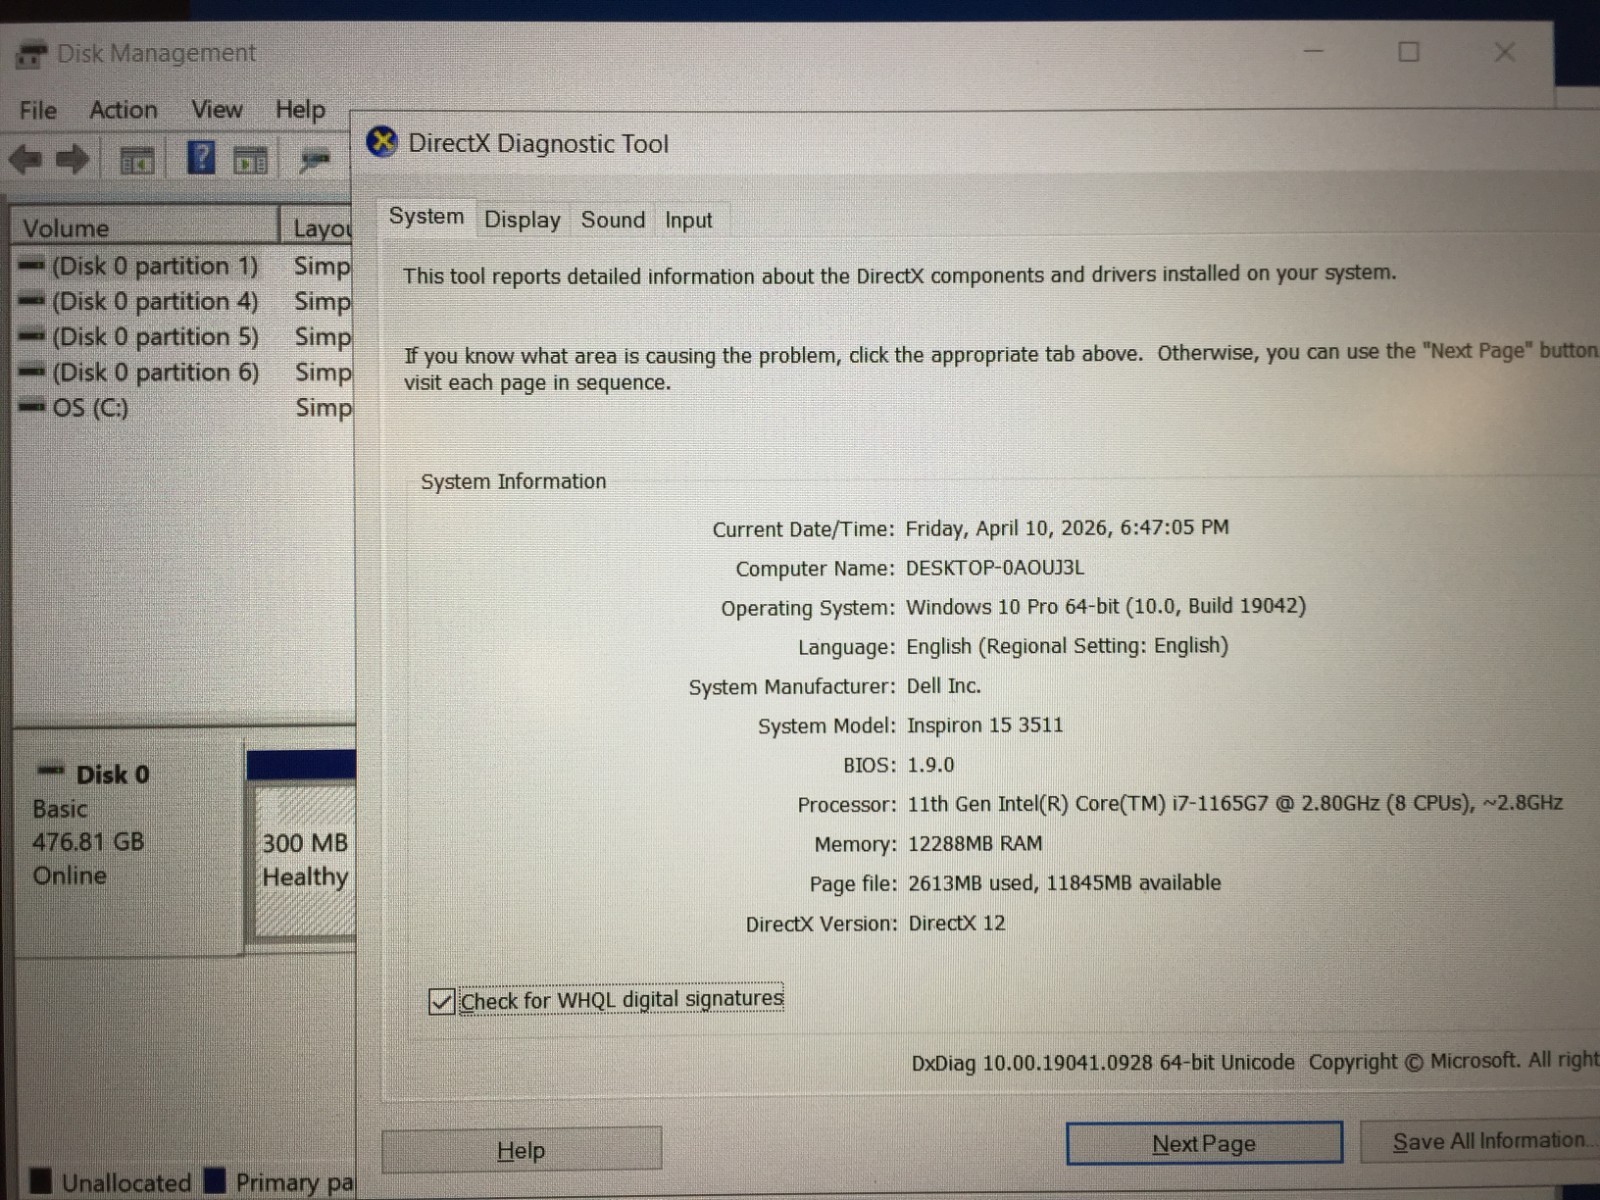Open the Help menu in Disk Management
The height and width of the screenshot is (1200, 1600).
[300, 109]
